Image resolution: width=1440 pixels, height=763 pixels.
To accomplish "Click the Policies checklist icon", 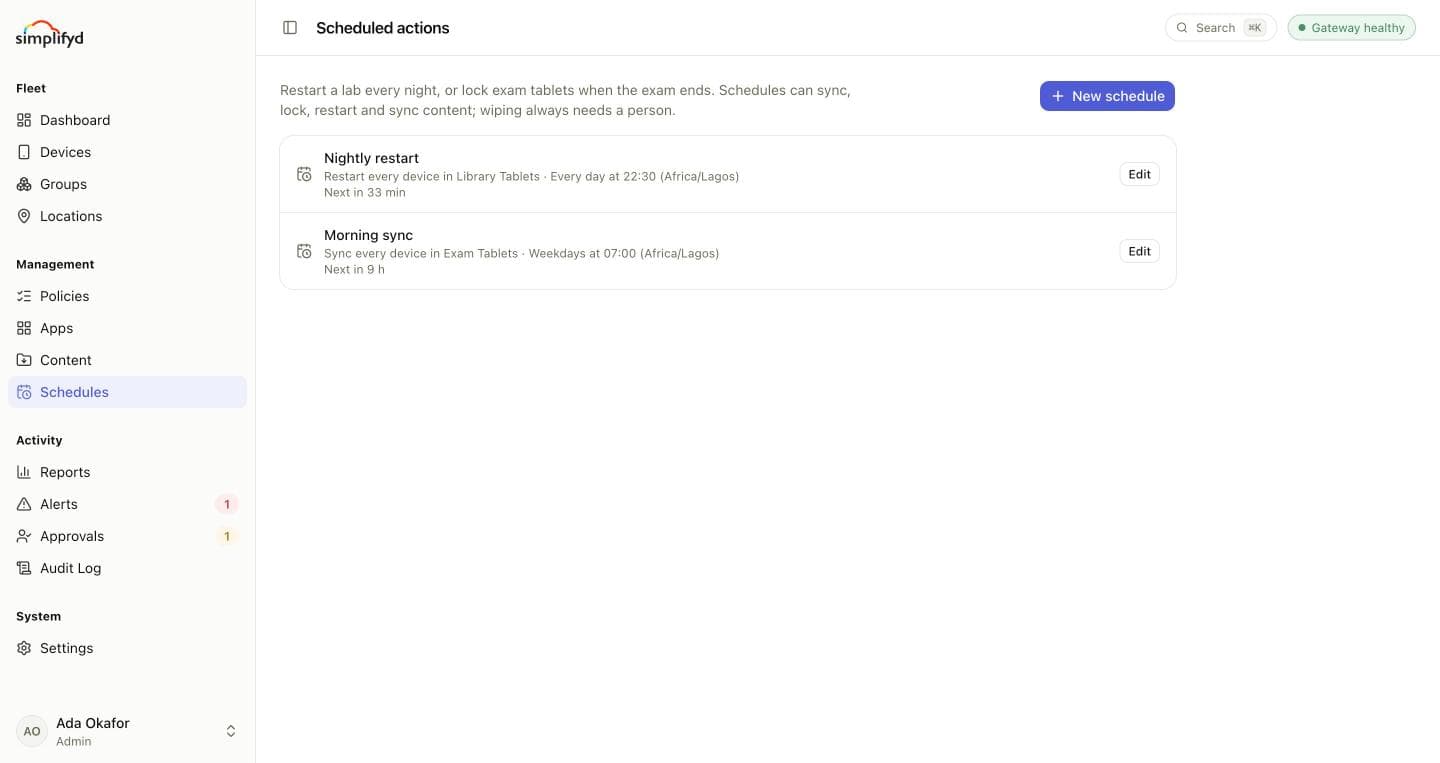I will 24,296.
